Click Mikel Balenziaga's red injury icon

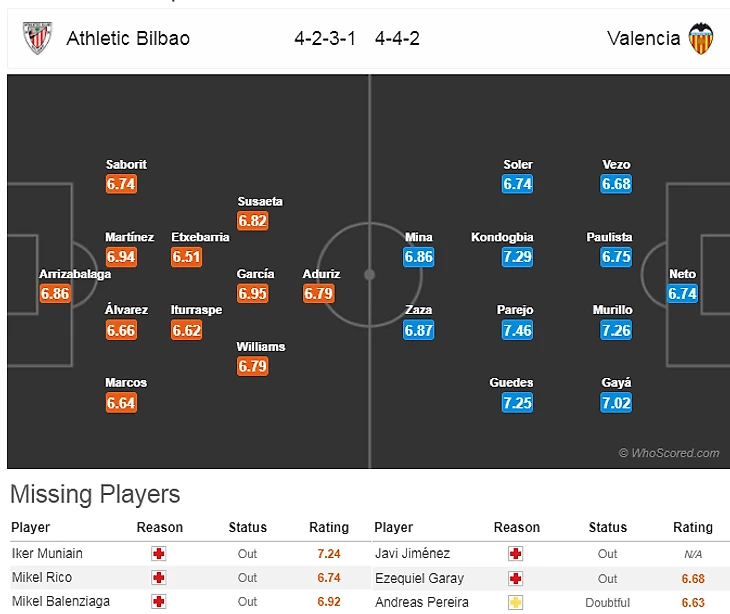[x=159, y=601]
